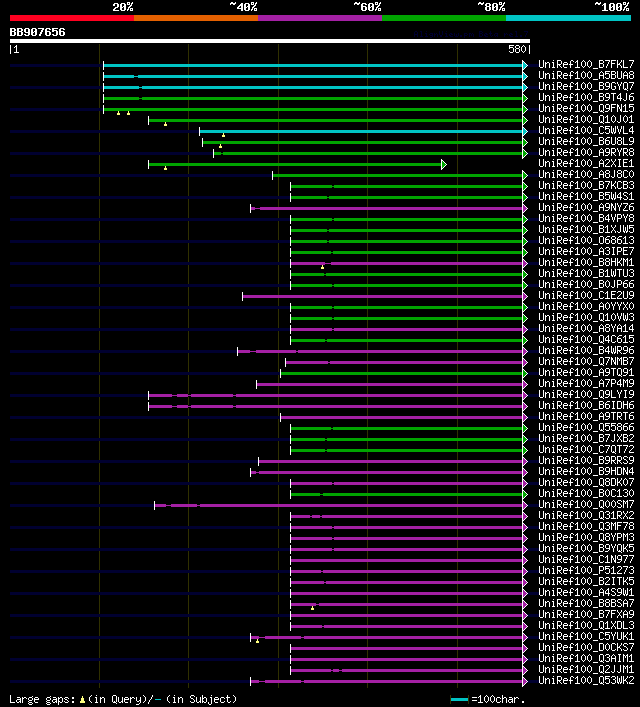Select the UniRef100_B9GYQ7 label
The image size is (640, 707).
[x=586, y=86]
